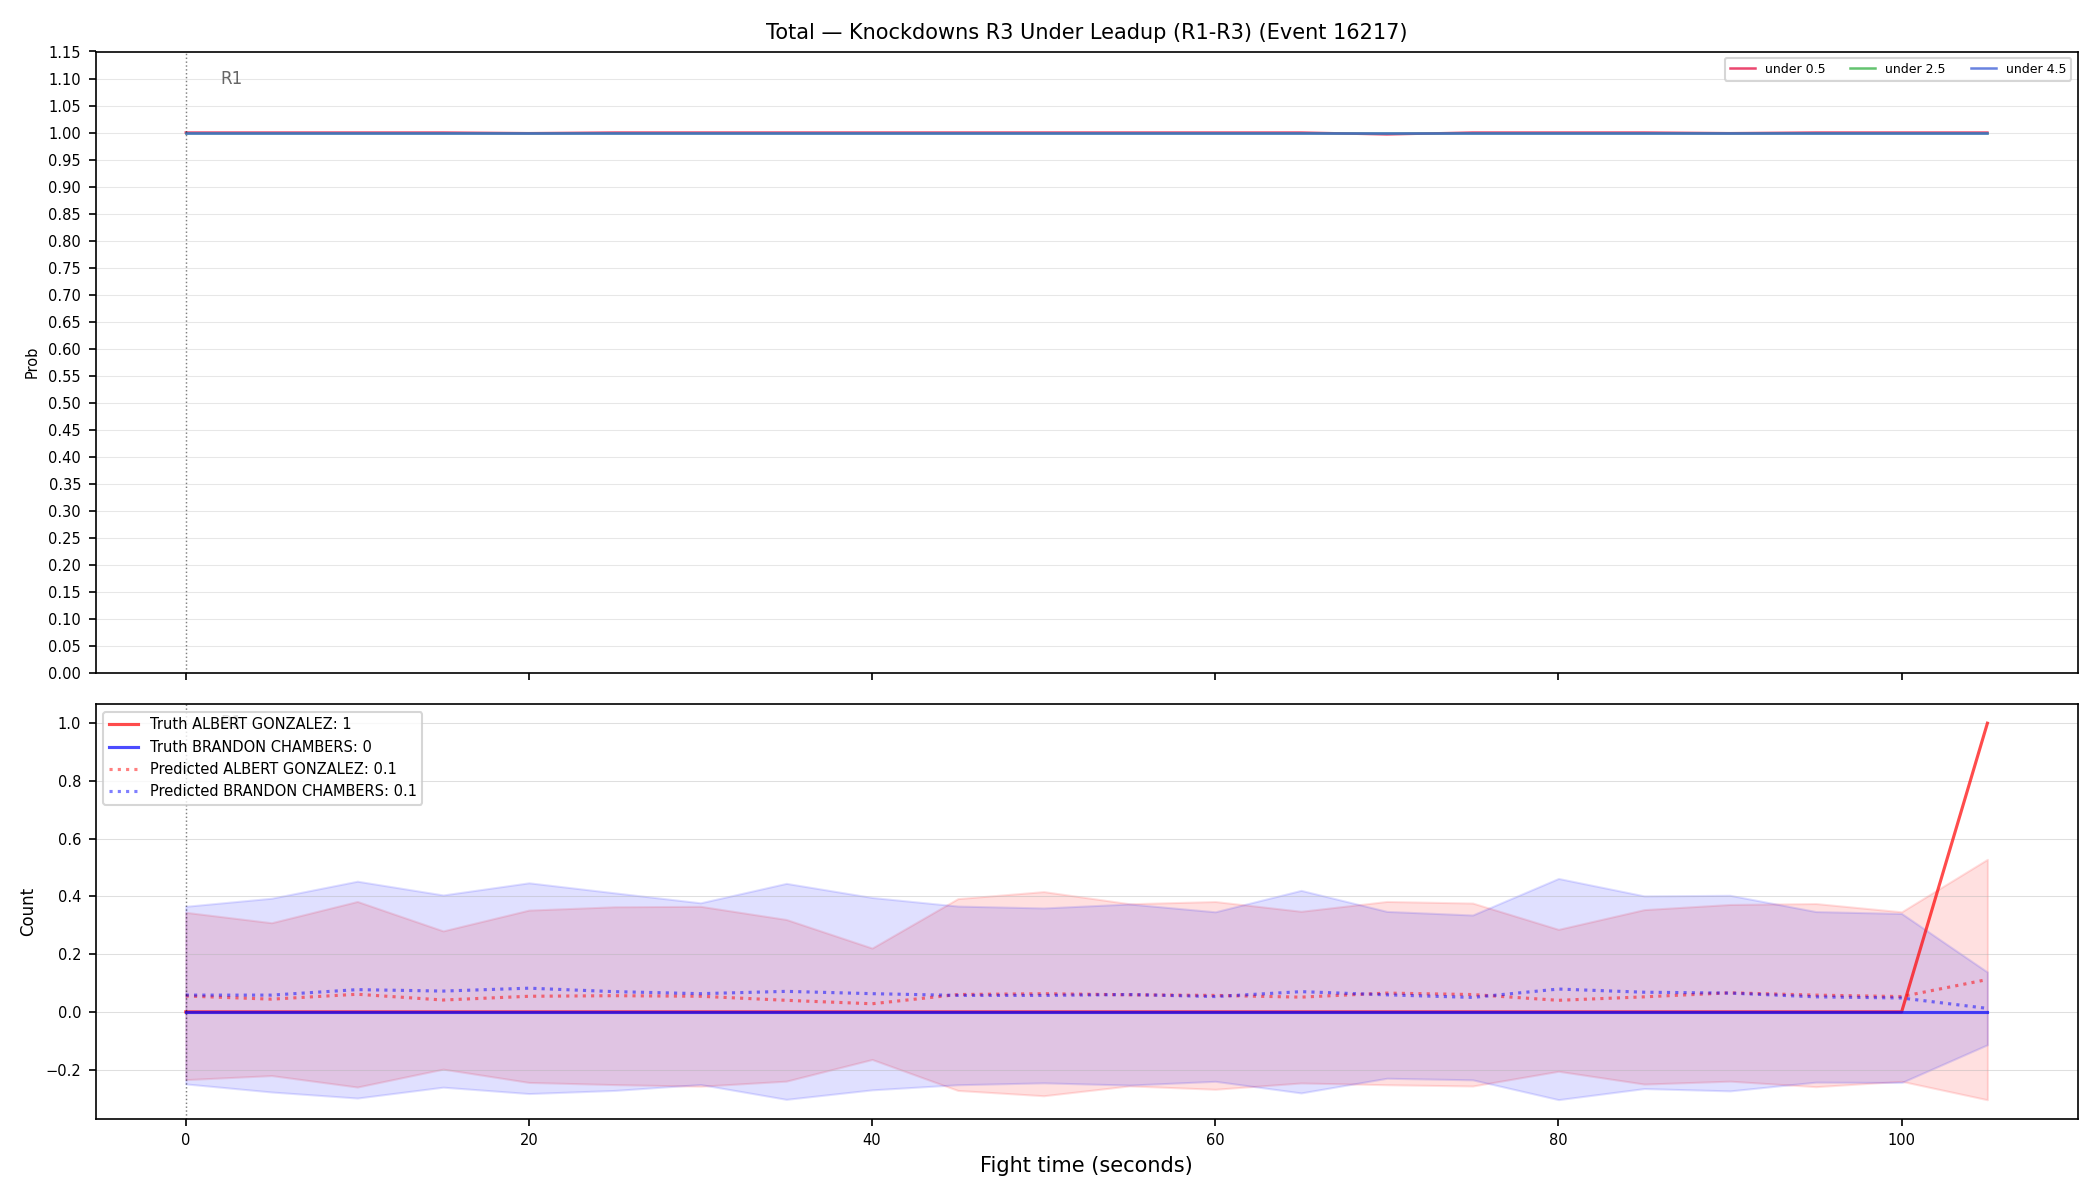Click the −0.2 tick on the Count axis

pyautogui.click(x=63, y=1070)
